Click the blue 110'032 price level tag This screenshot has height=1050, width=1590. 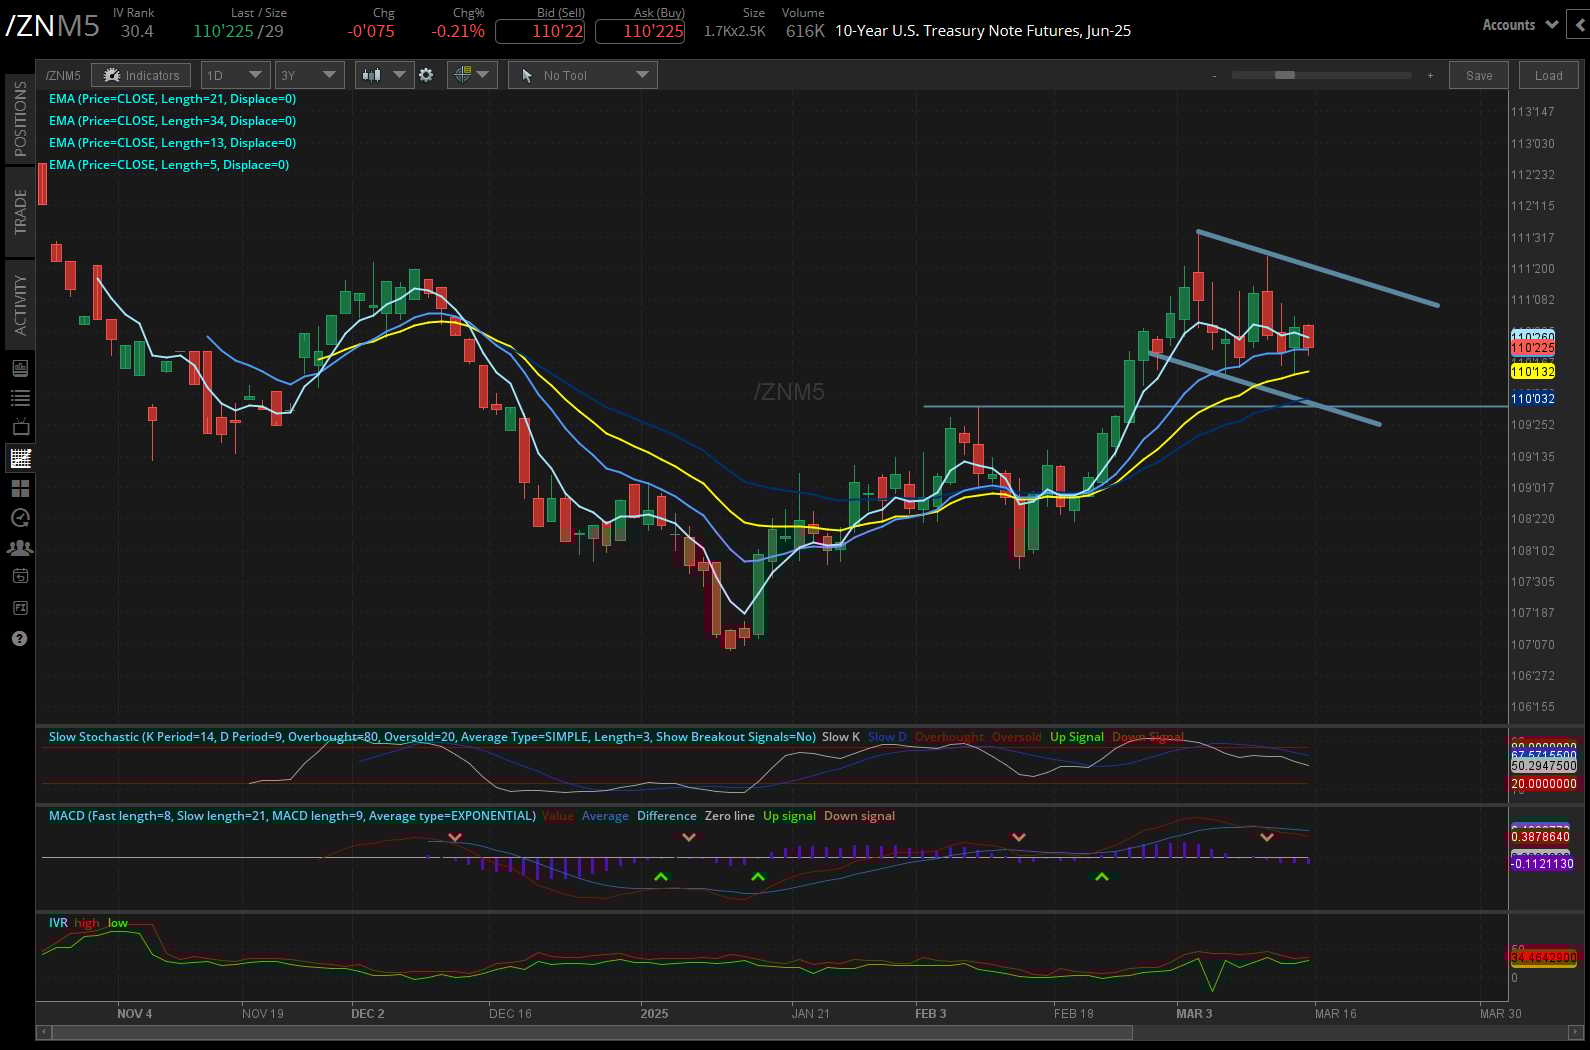coord(1532,399)
